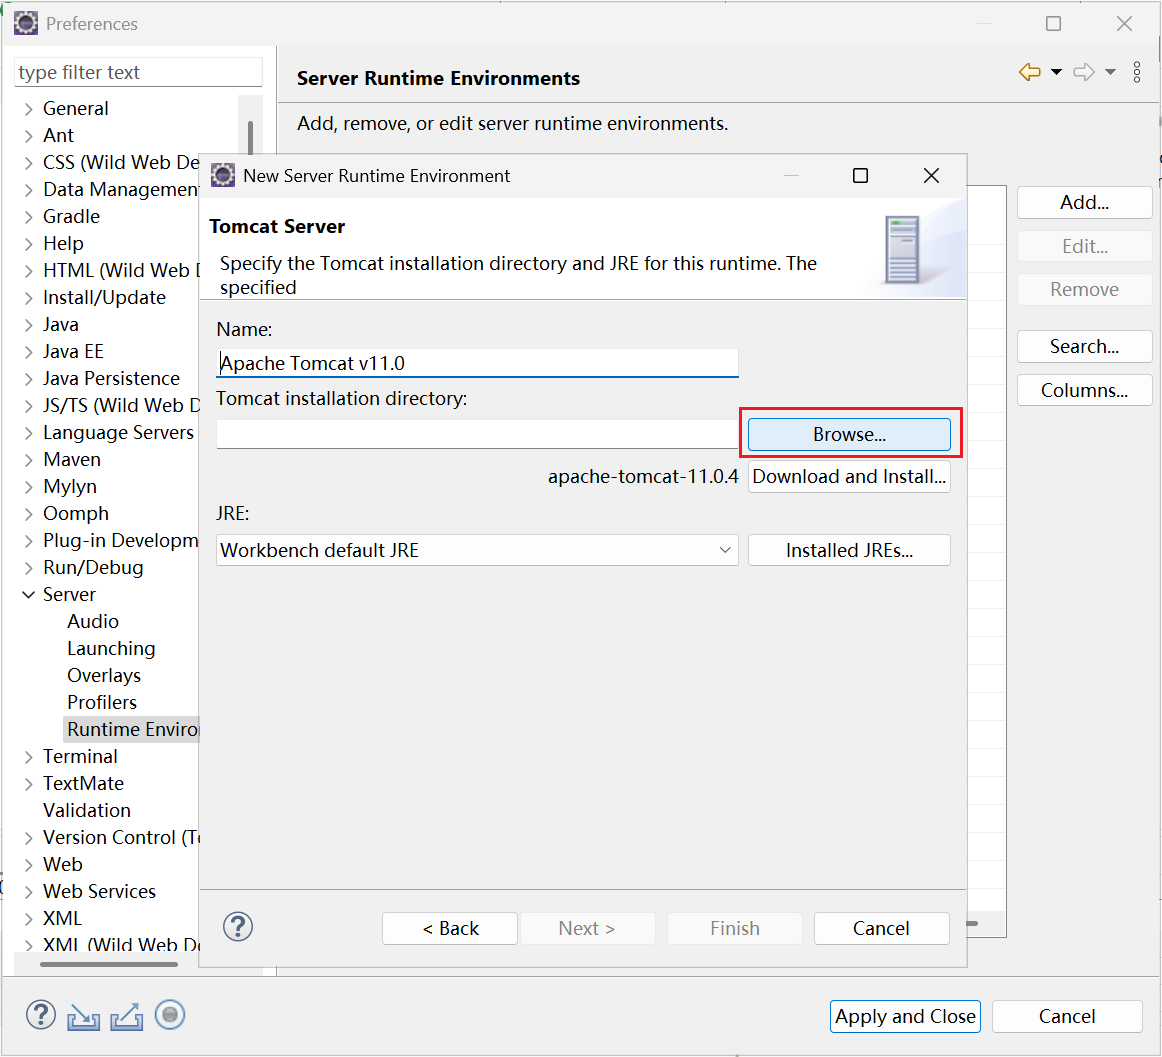1162x1057 pixels.
Task: Click the Back button in the wizard
Action: click(450, 928)
